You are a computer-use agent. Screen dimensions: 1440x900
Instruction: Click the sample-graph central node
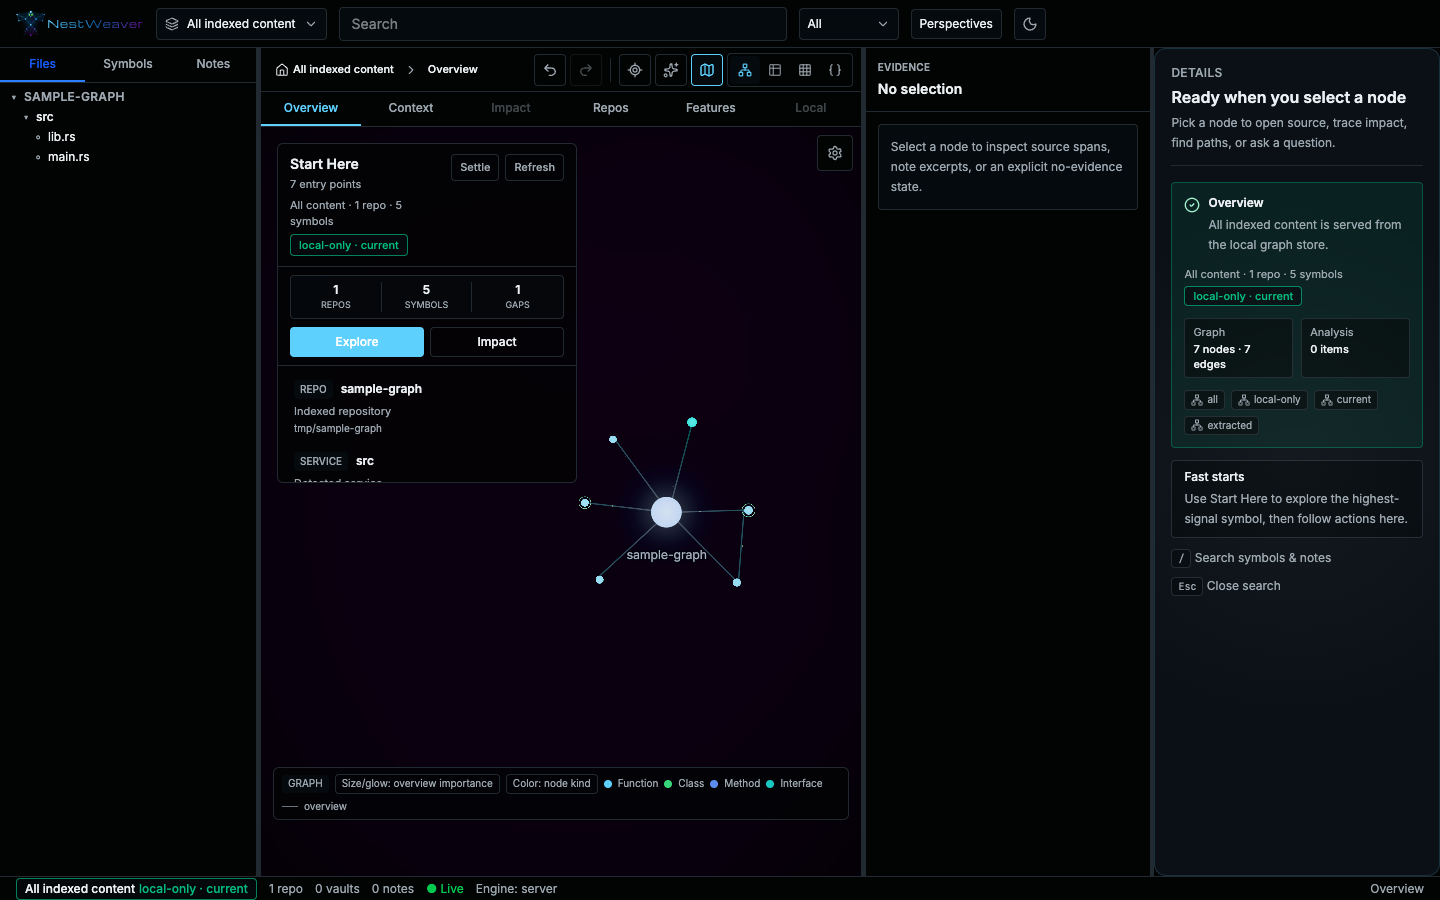(666, 512)
